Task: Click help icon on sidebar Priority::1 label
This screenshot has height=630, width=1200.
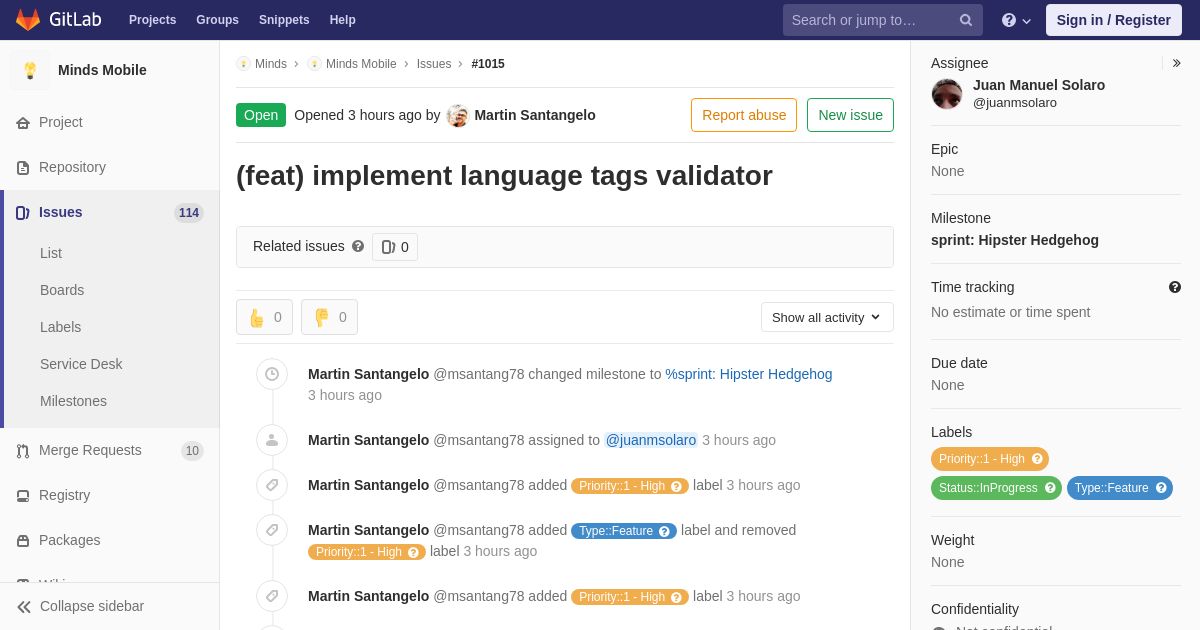Action: 1037,459
